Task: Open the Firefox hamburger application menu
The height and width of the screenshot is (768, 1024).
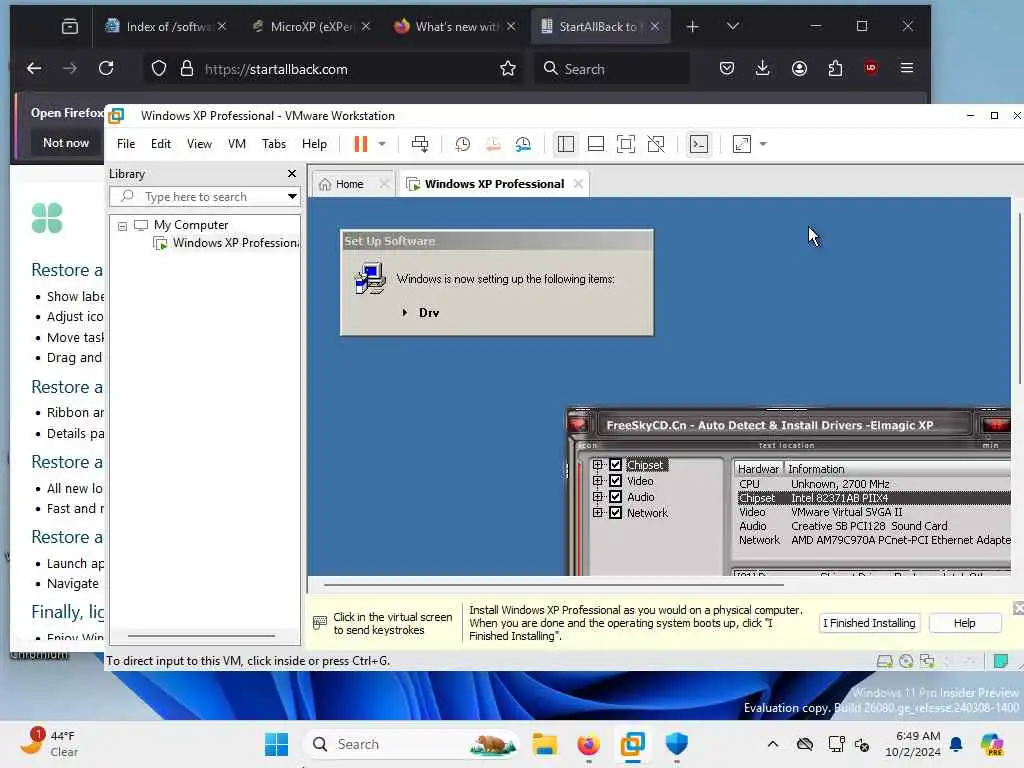Action: pos(906,69)
